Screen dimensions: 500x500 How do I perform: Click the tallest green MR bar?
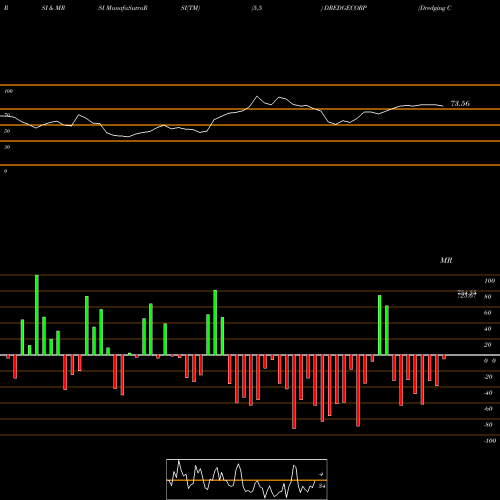click(37, 315)
